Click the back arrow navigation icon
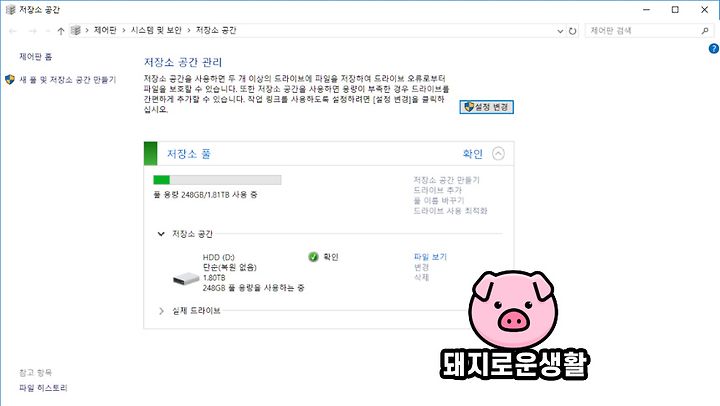 [x=13, y=31]
